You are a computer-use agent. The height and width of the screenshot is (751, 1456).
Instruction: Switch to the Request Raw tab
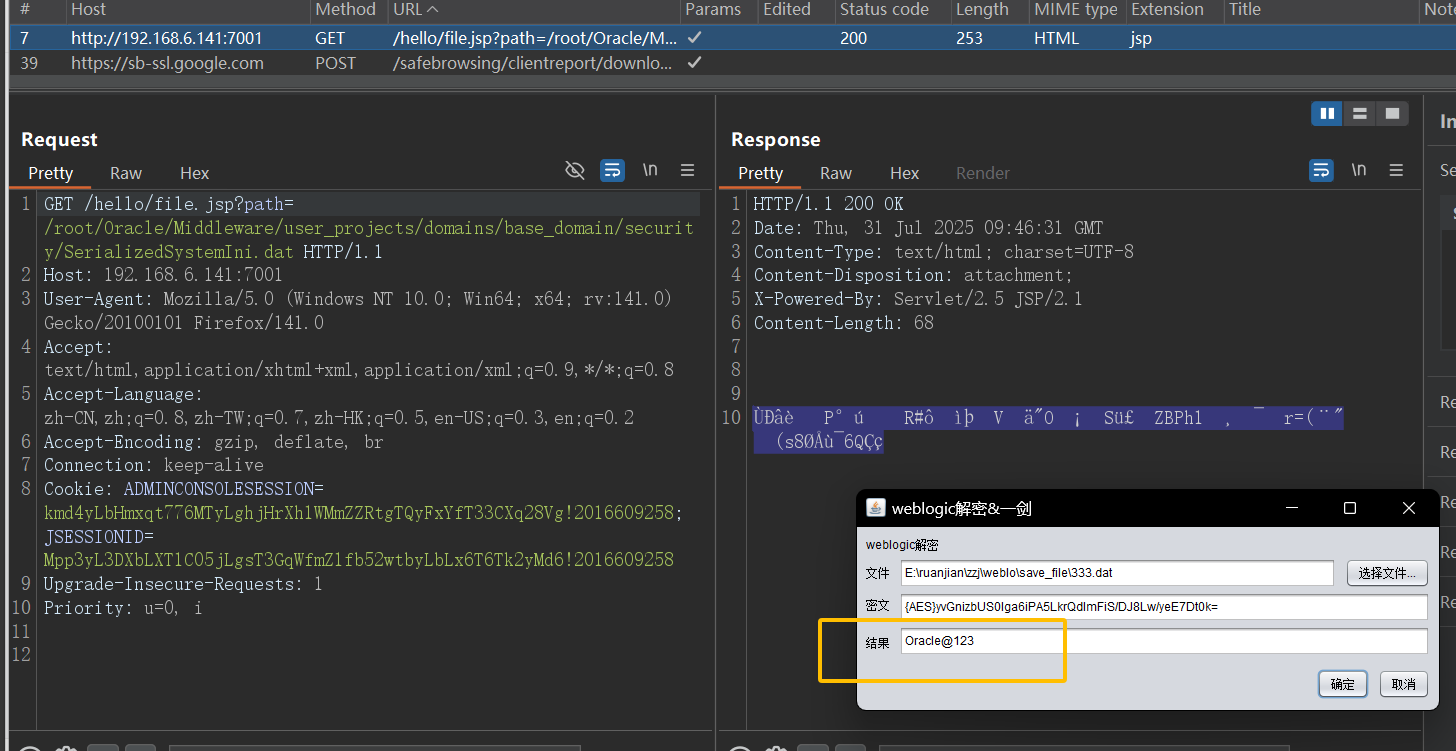(126, 173)
